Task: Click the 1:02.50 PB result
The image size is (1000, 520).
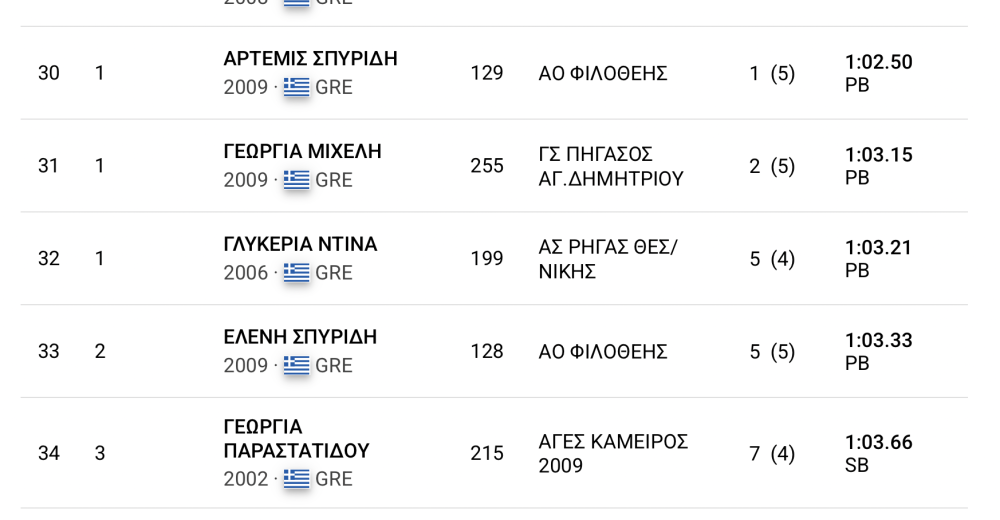Action: pyautogui.click(x=879, y=73)
